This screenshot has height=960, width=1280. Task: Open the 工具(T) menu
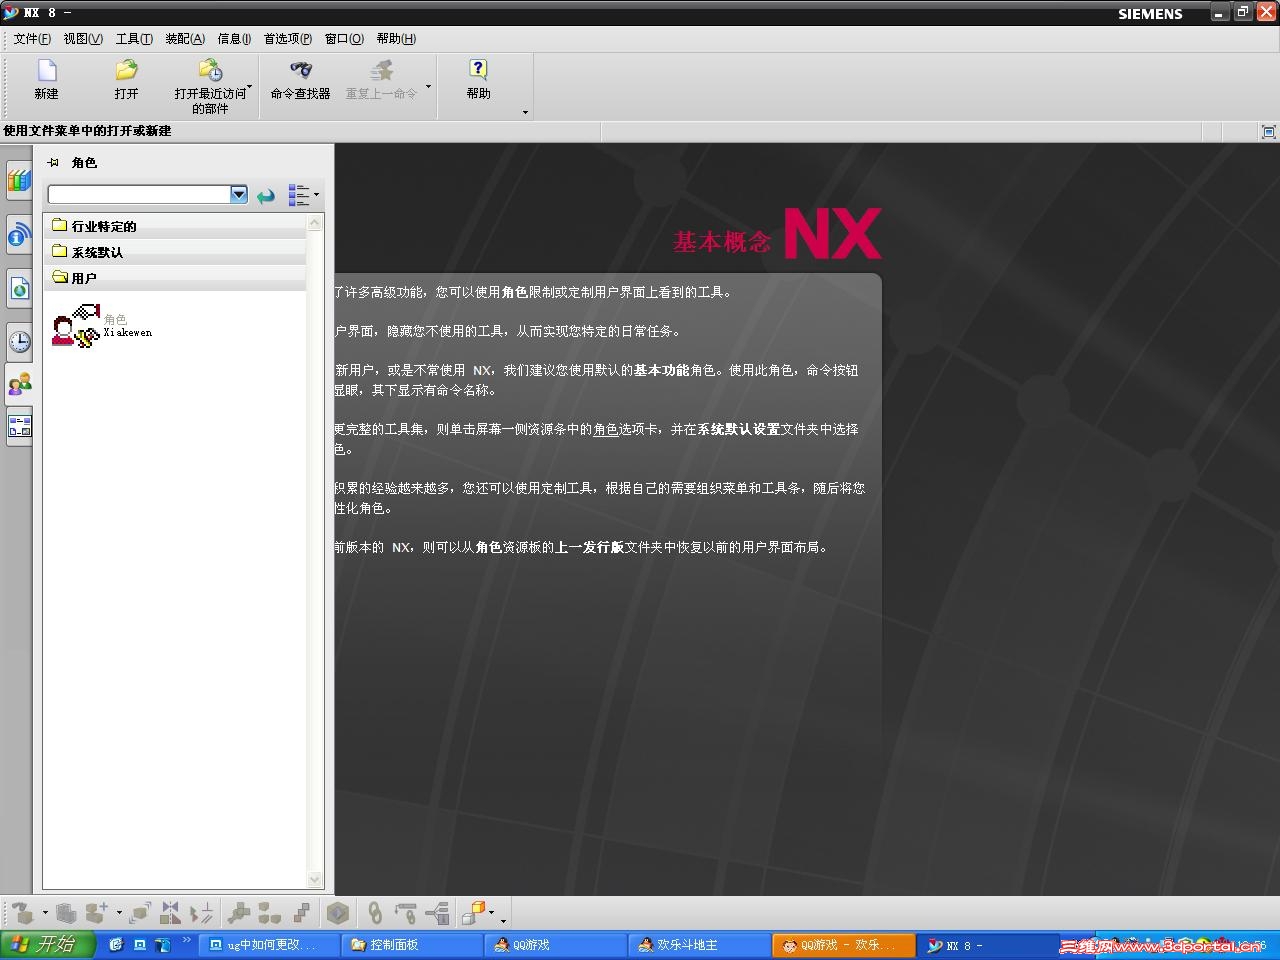[x=134, y=39]
